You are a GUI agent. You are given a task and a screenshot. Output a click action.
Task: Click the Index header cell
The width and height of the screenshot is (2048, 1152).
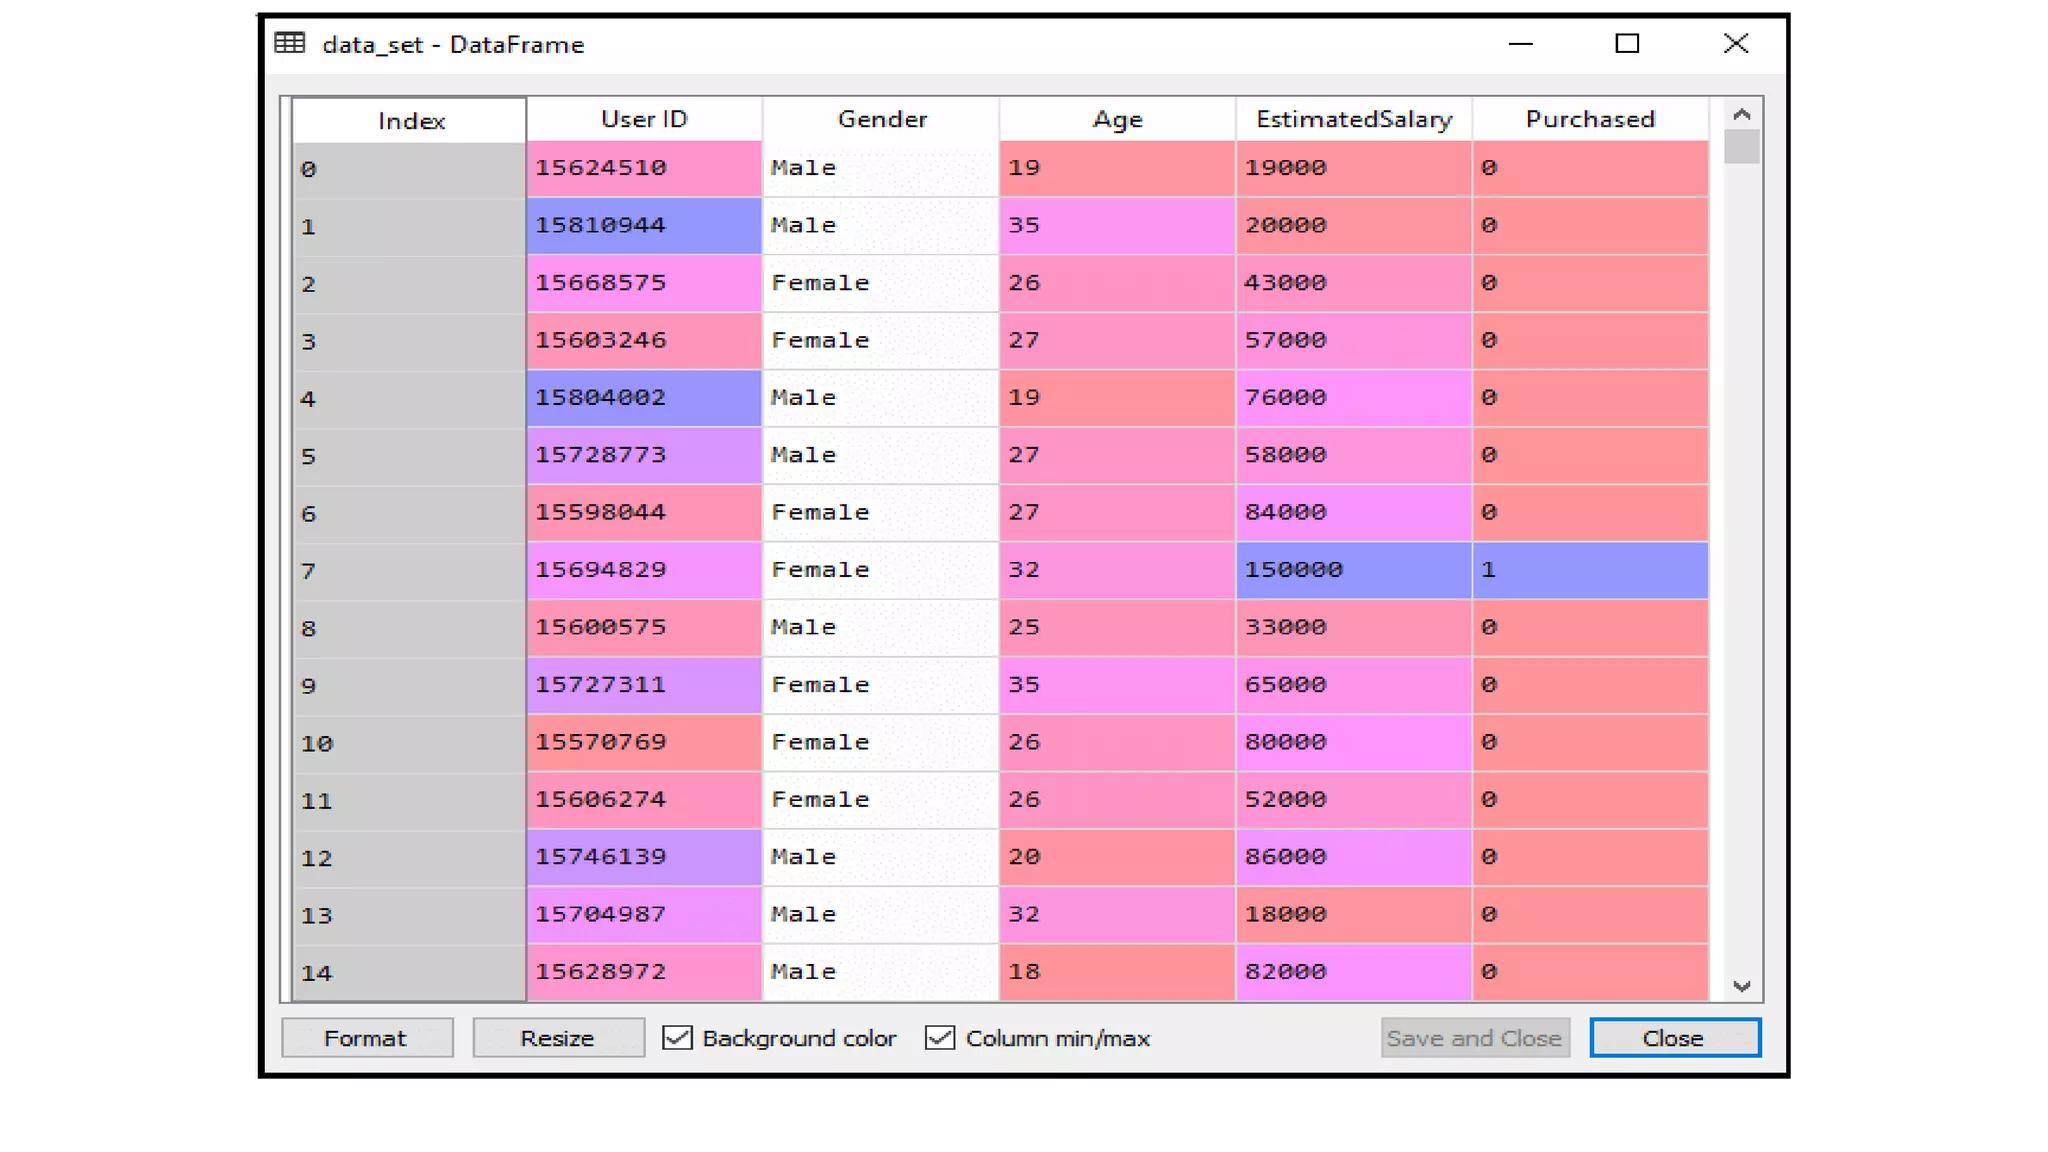(x=410, y=121)
